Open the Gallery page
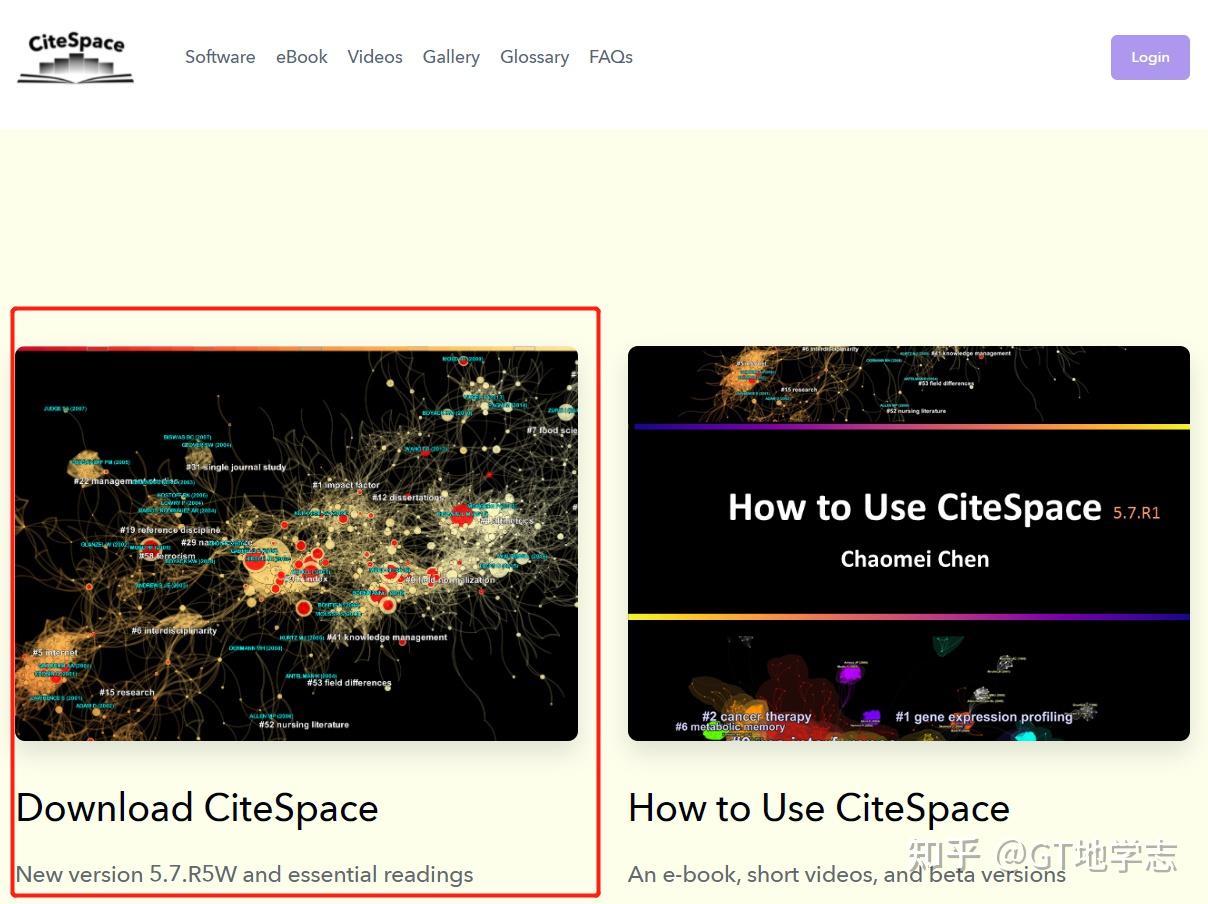Image resolution: width=1208 pixels, height=904 pixels. [451, 57]
